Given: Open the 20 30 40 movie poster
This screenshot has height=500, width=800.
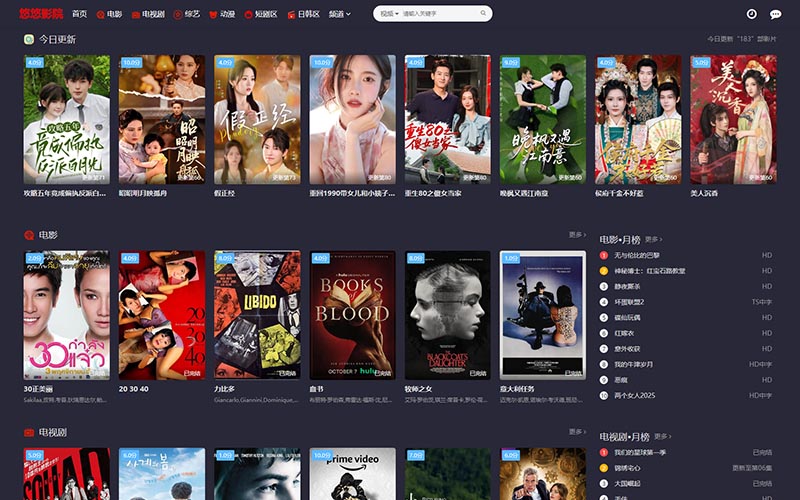Looking at the screenshot, I should pos(162,315).
